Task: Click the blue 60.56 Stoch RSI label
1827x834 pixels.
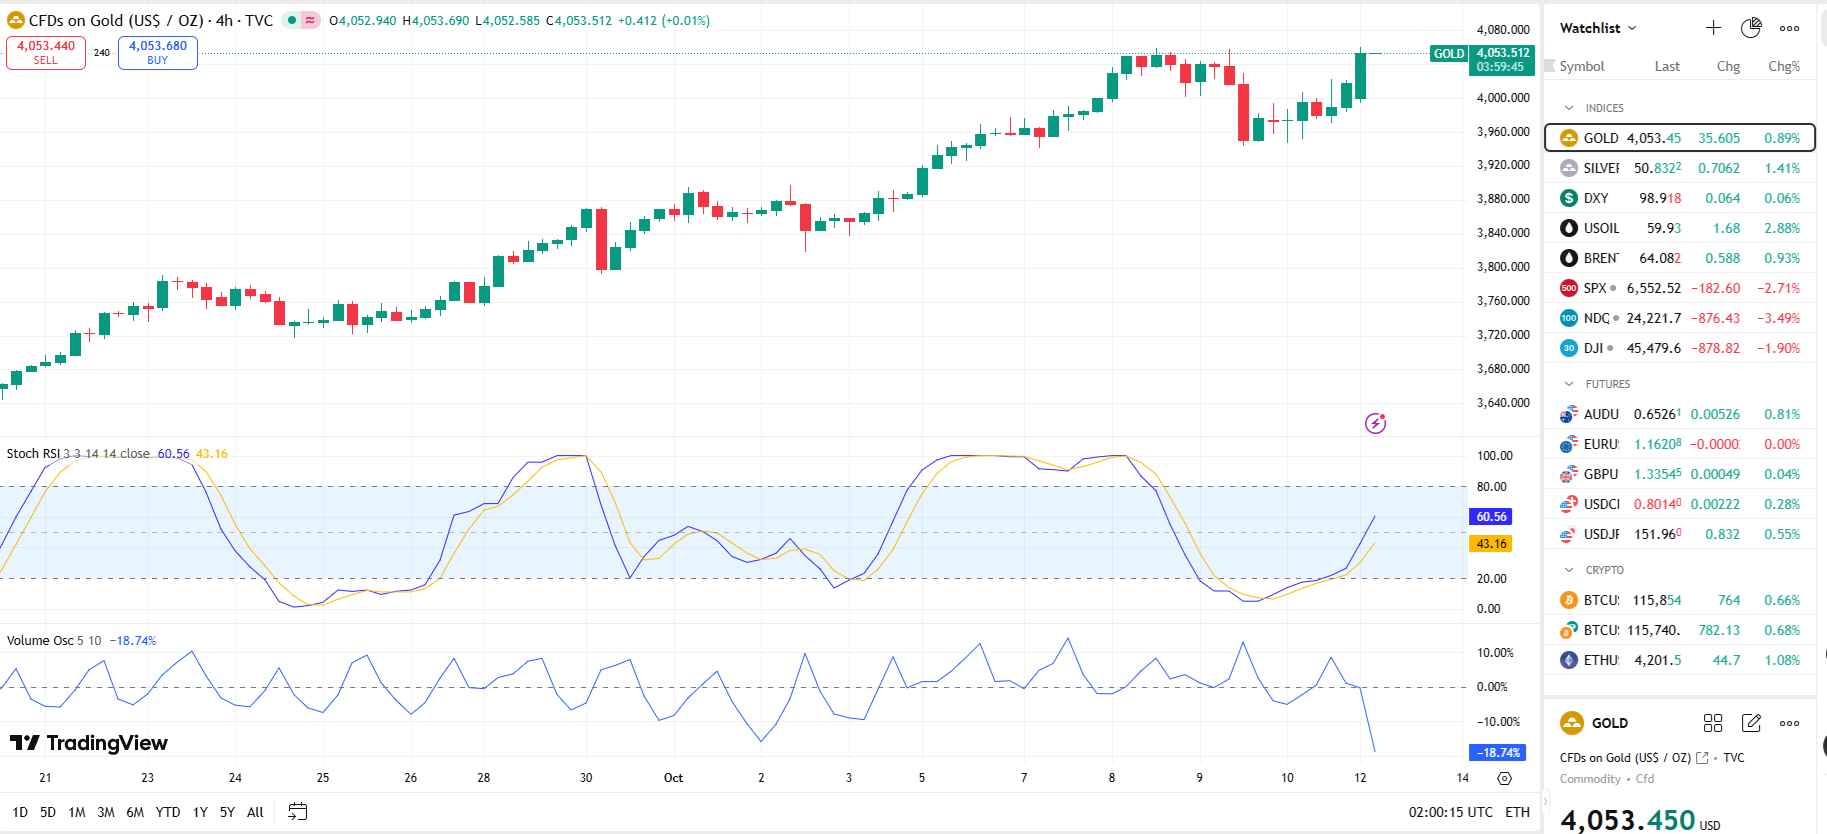Action: pyautogui.click(x=1491, y=517)
